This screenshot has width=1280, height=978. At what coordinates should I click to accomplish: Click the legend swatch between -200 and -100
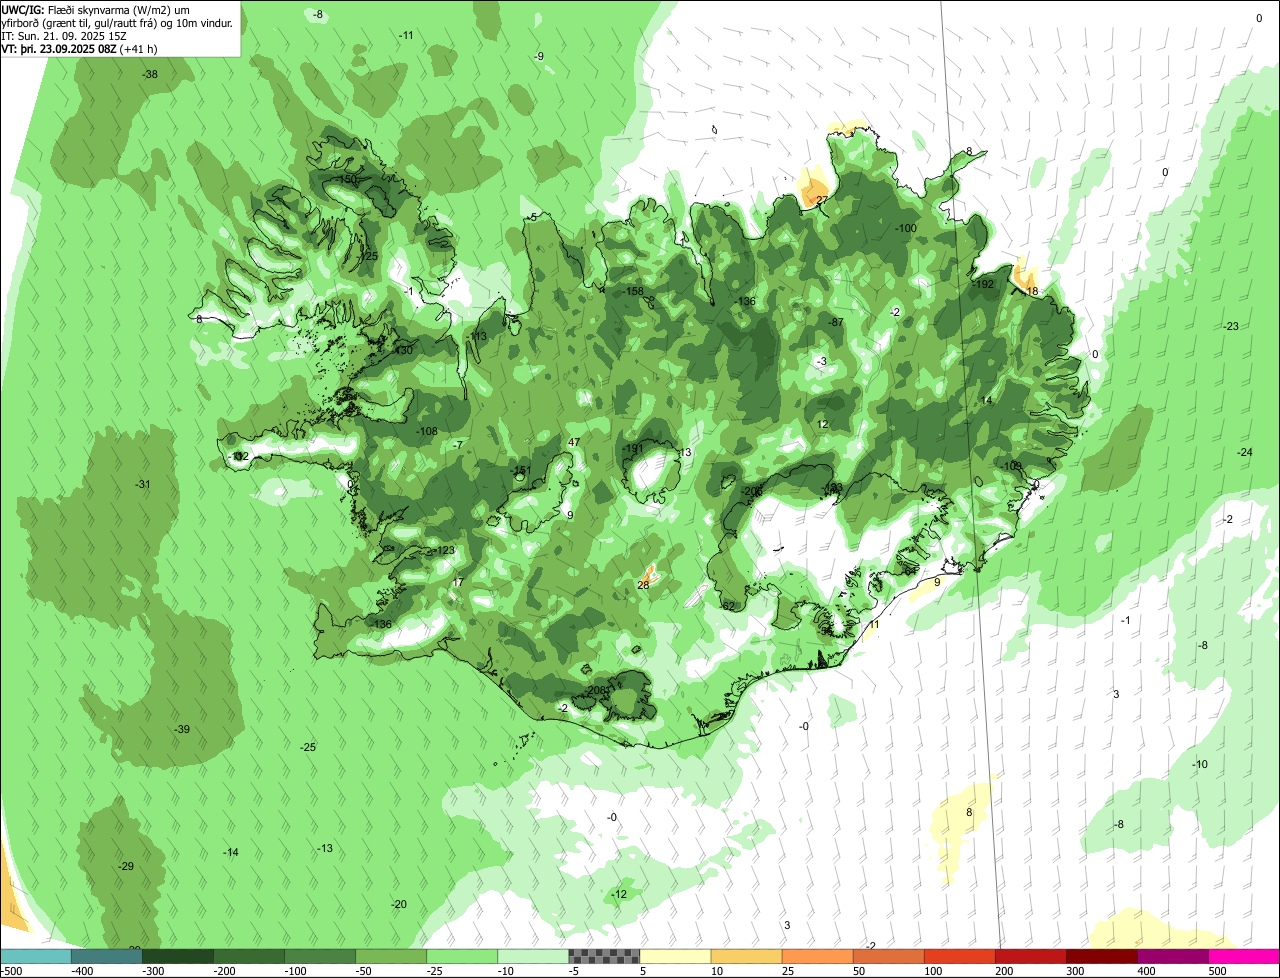pyautogui.click(x=249, y=956)
